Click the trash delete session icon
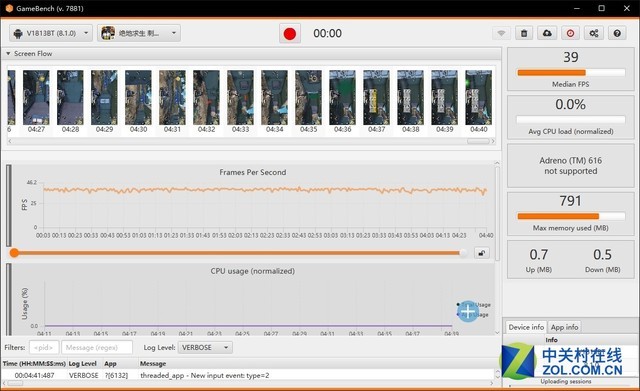Screen dimensions: 640x391 click(x=524, y=33)
